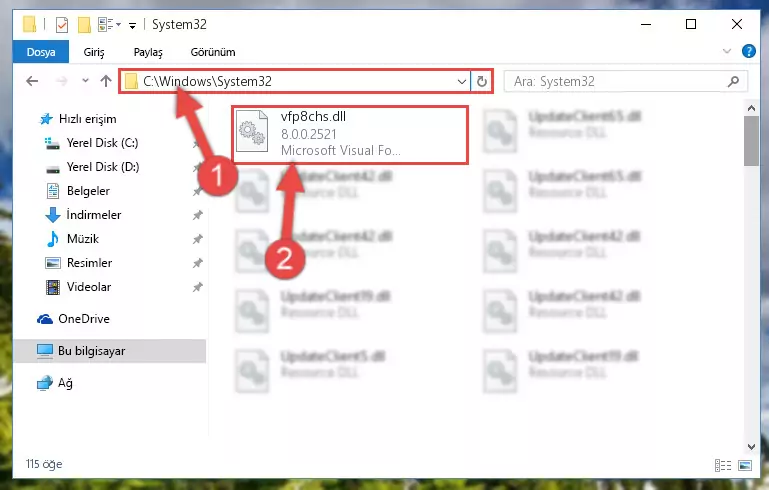
Task: Select the vfp8chs.dll file
Action: 350,134
